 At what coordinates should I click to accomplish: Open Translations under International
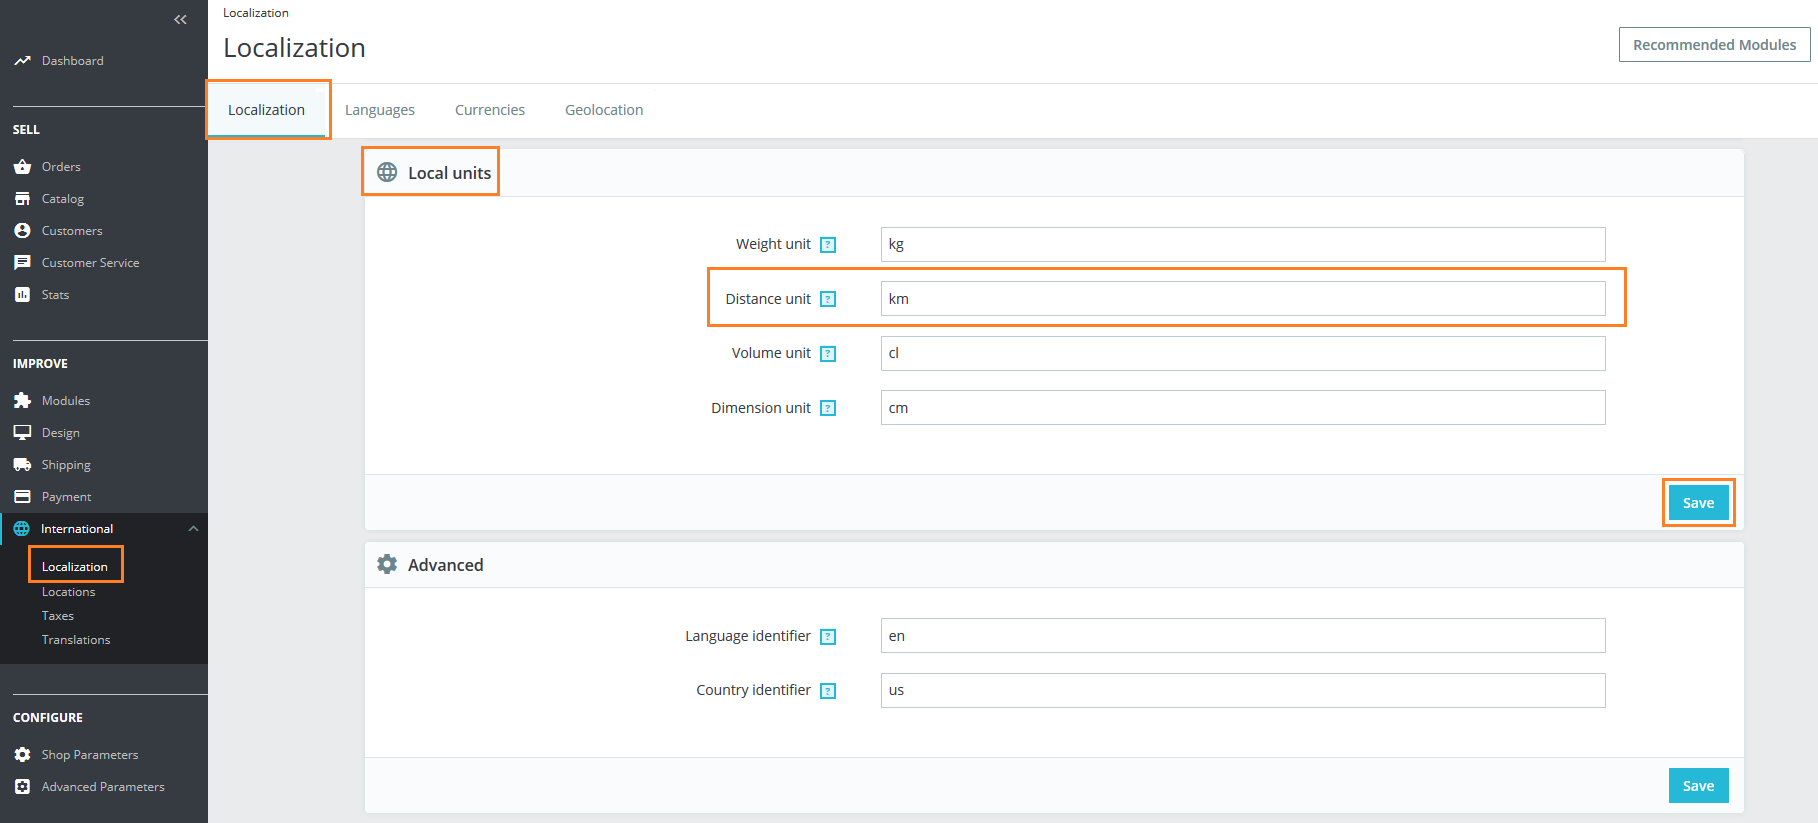pos(76,640)
